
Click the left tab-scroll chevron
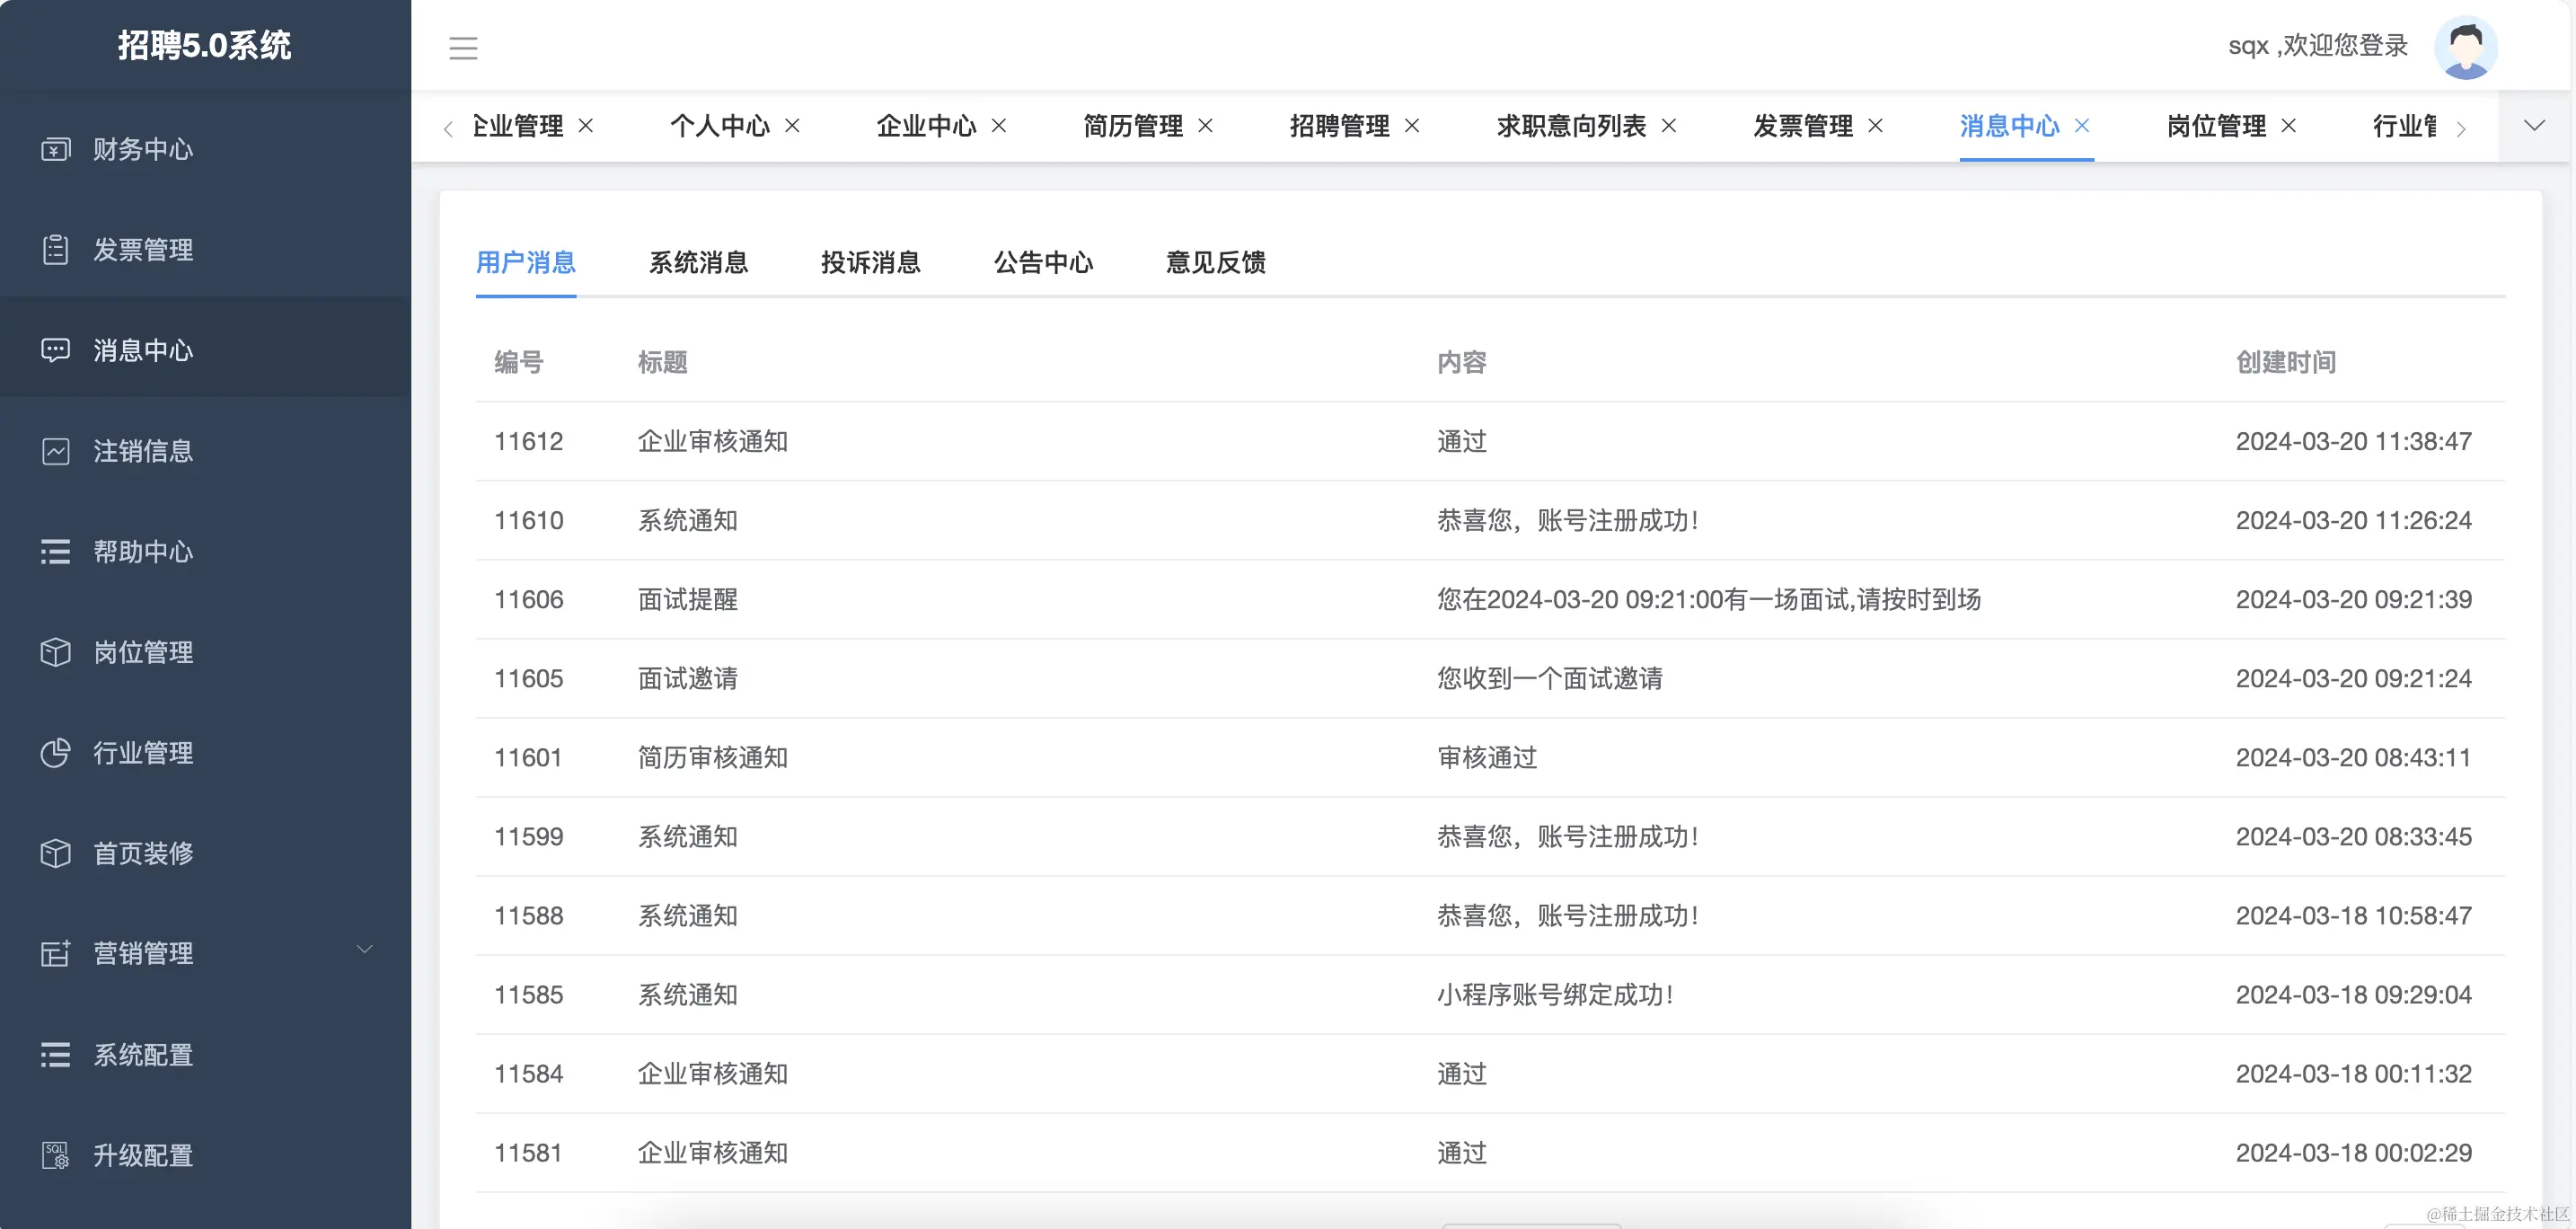[x=447, y=128]
